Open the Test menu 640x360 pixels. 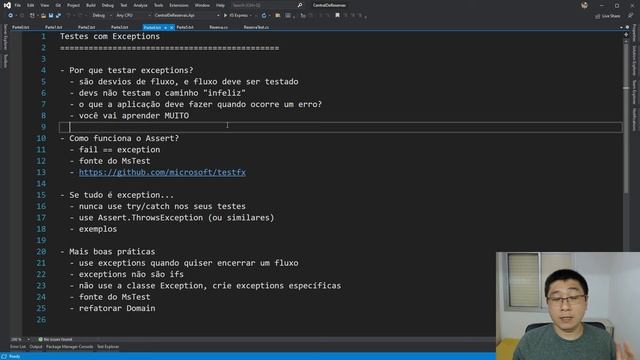123,5
